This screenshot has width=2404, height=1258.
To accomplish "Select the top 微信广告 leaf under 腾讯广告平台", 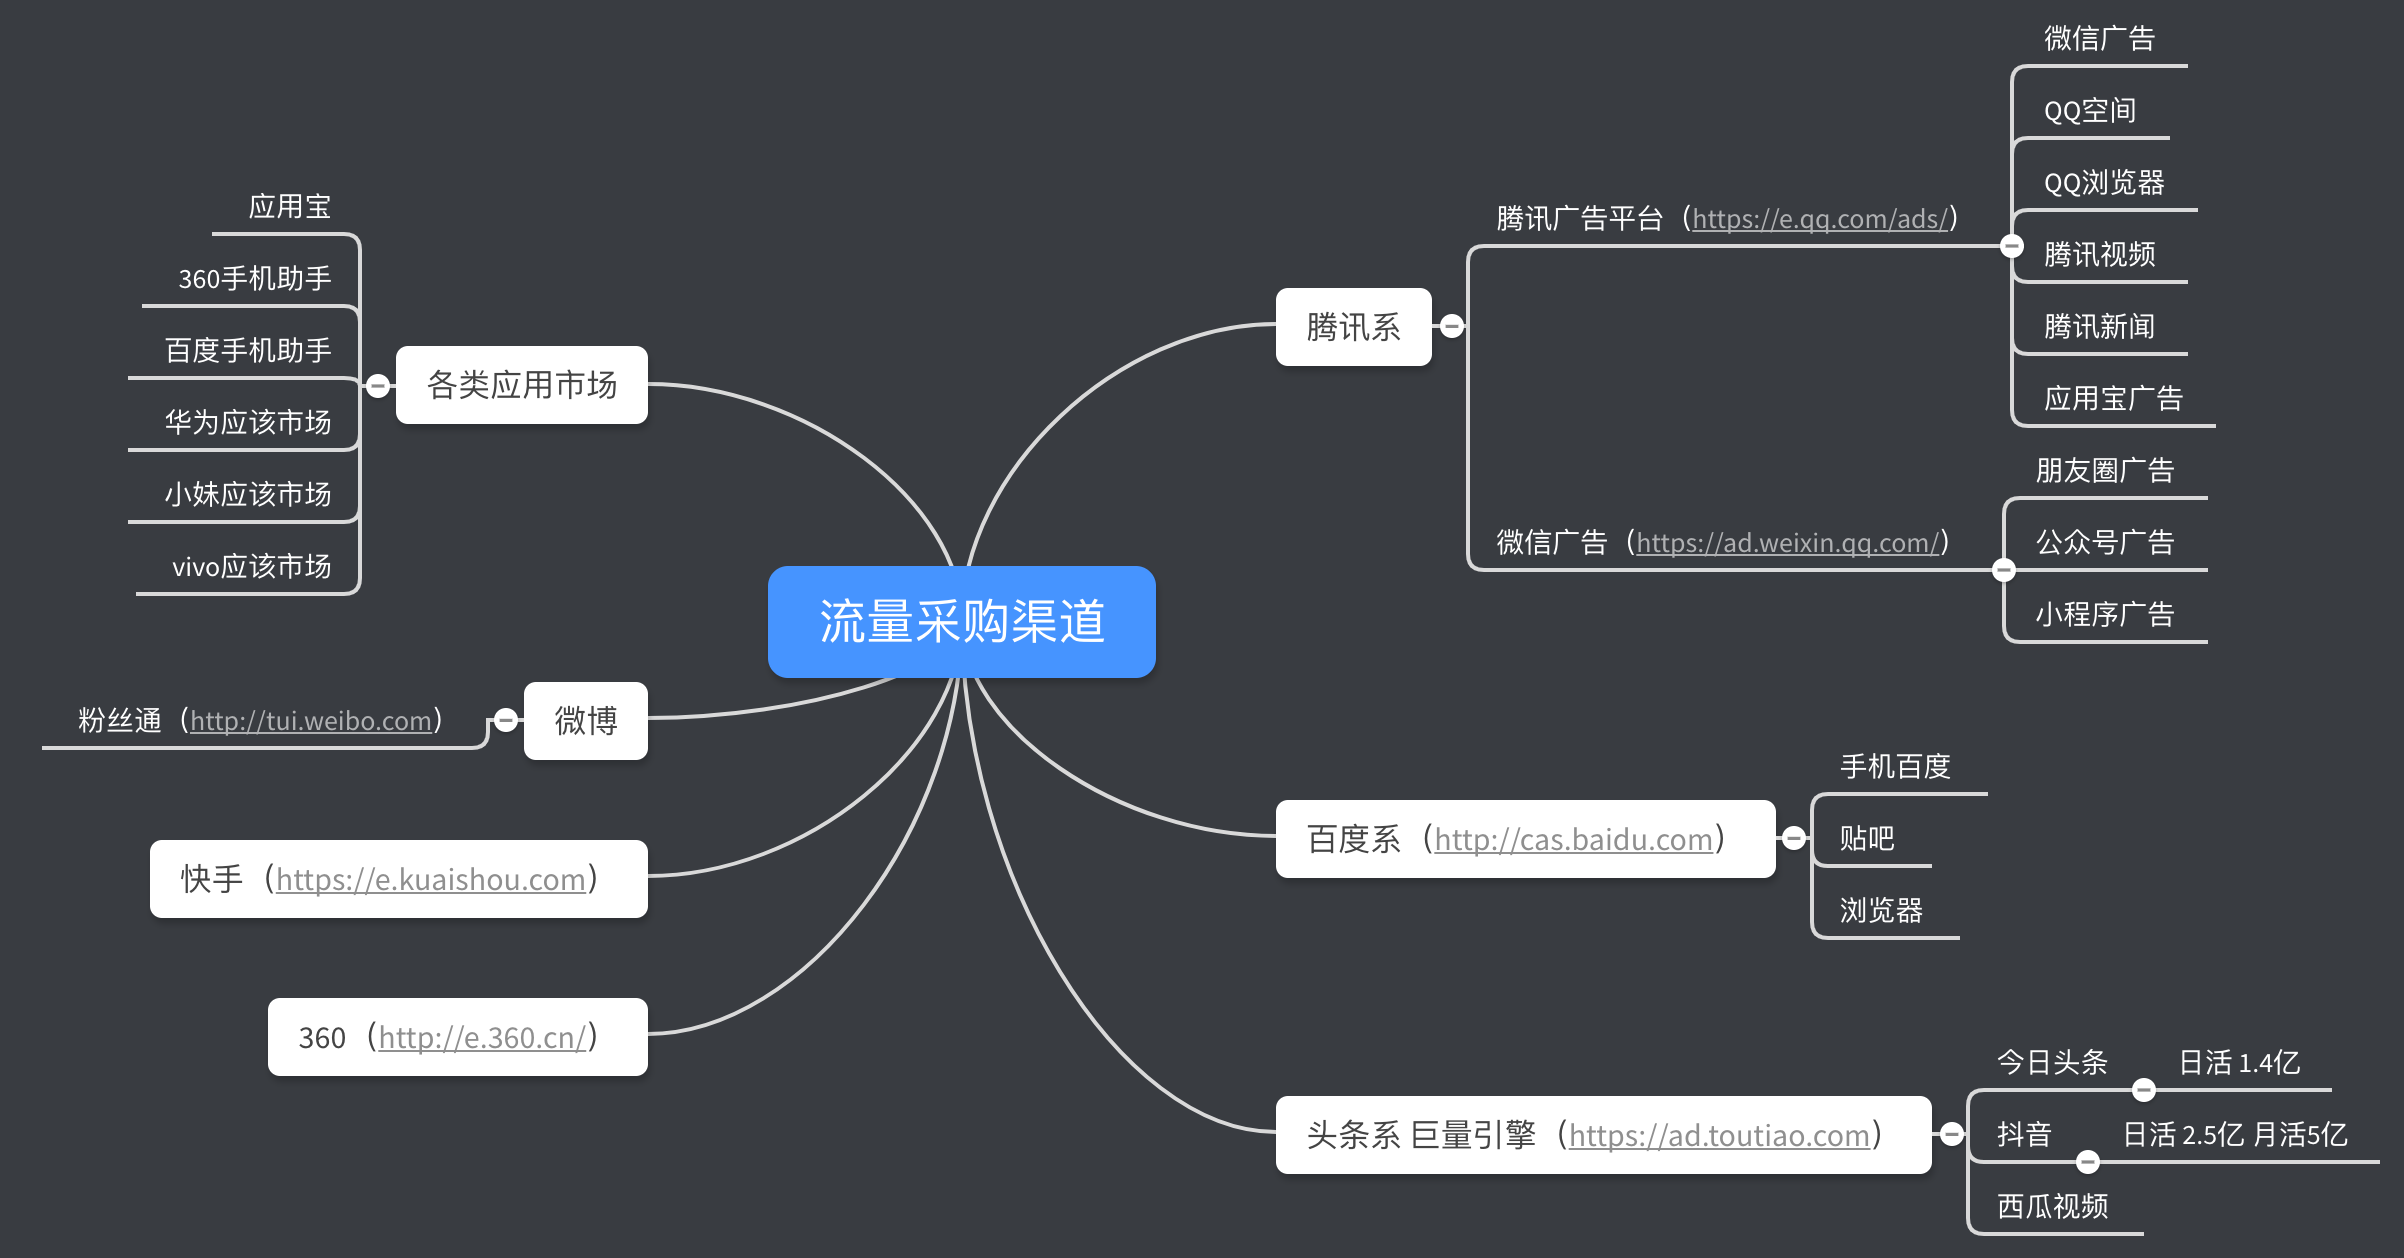I will [2100, 39].
